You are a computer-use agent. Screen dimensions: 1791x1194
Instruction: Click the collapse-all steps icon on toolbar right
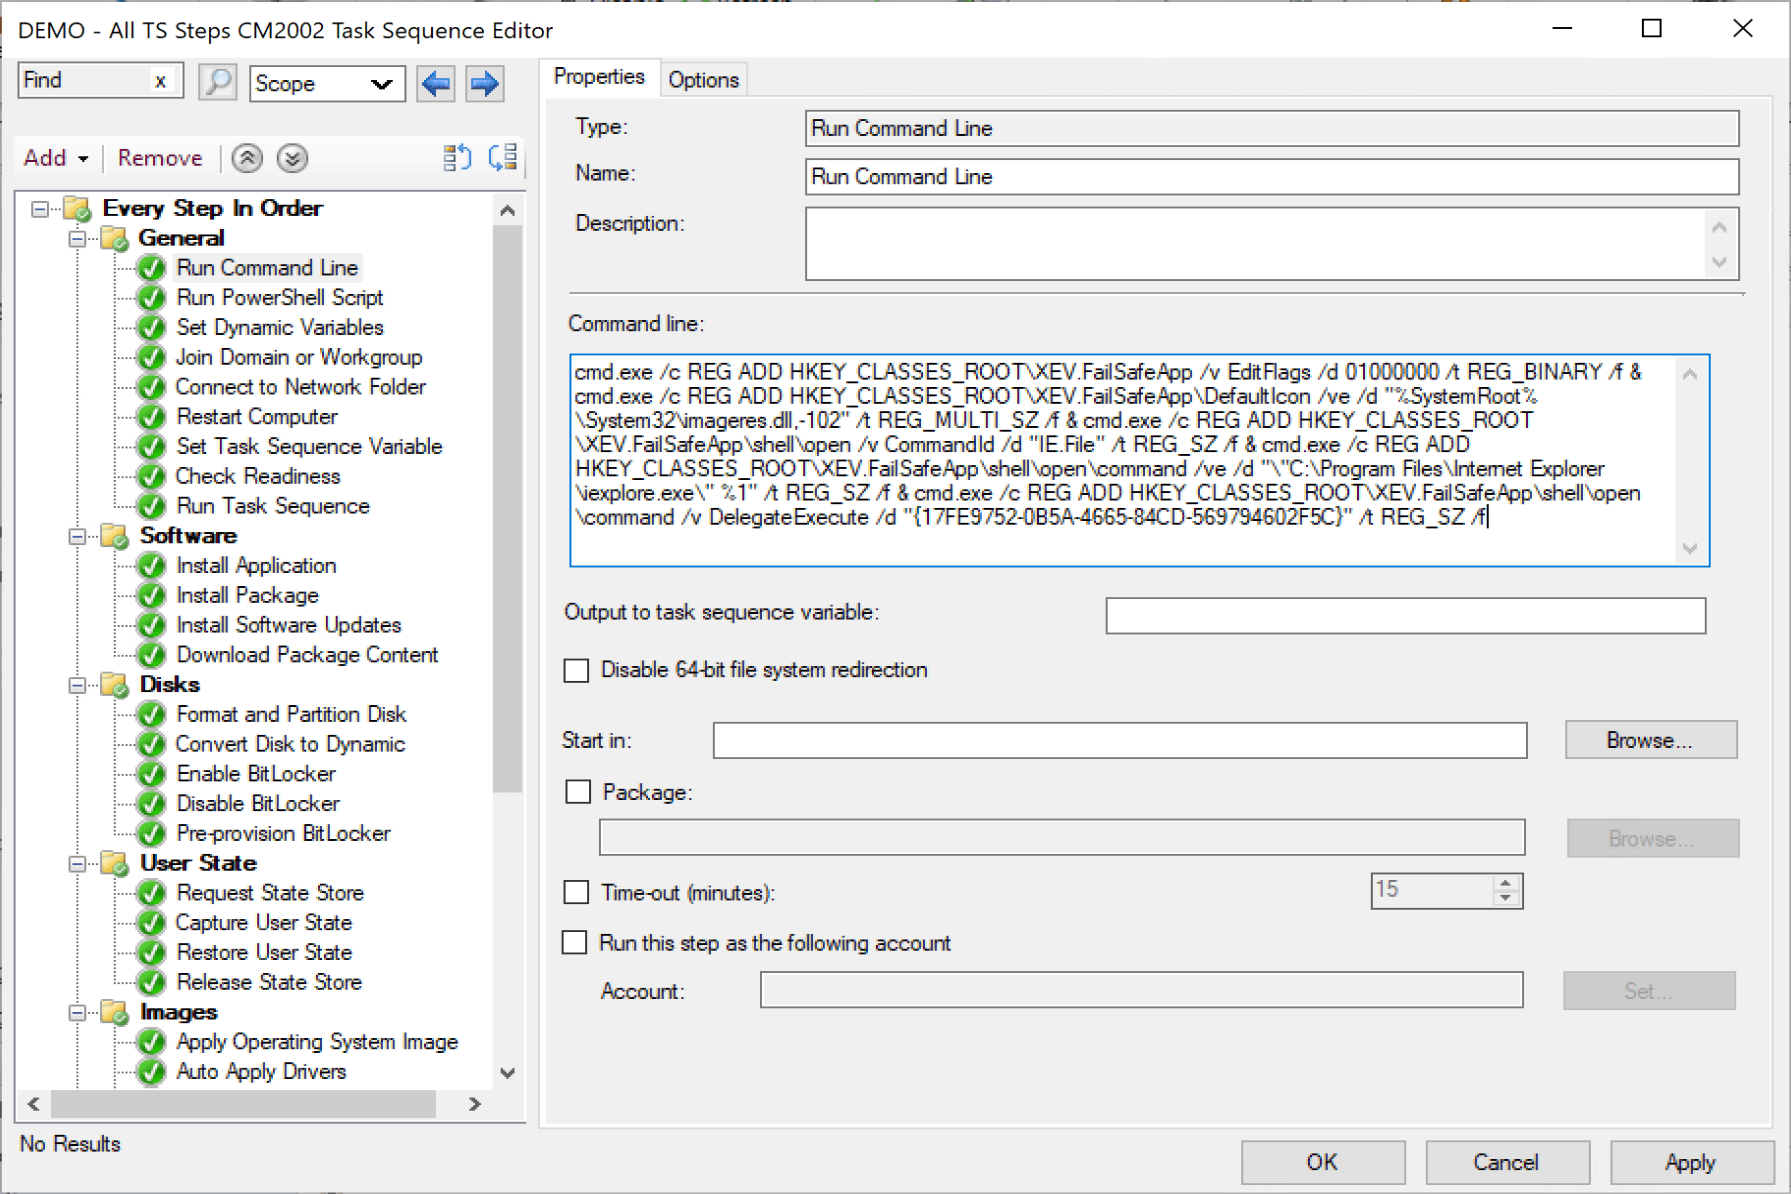tap(457, 157)
